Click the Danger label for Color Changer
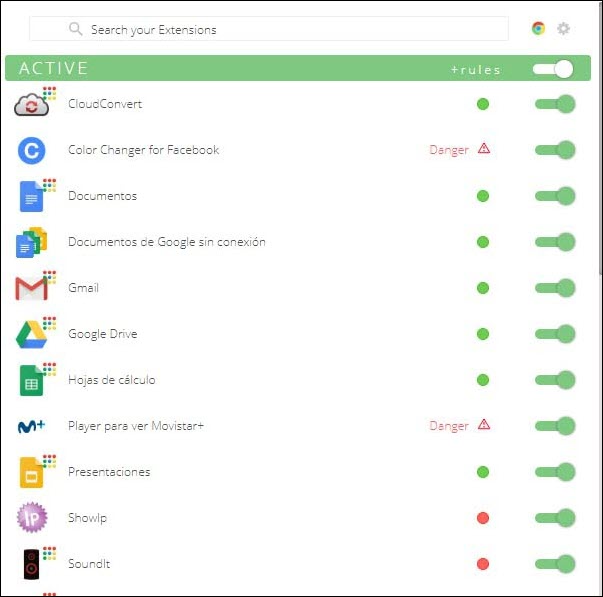The height and width of the screenshot is (597, 603). (x=449, y=150)
